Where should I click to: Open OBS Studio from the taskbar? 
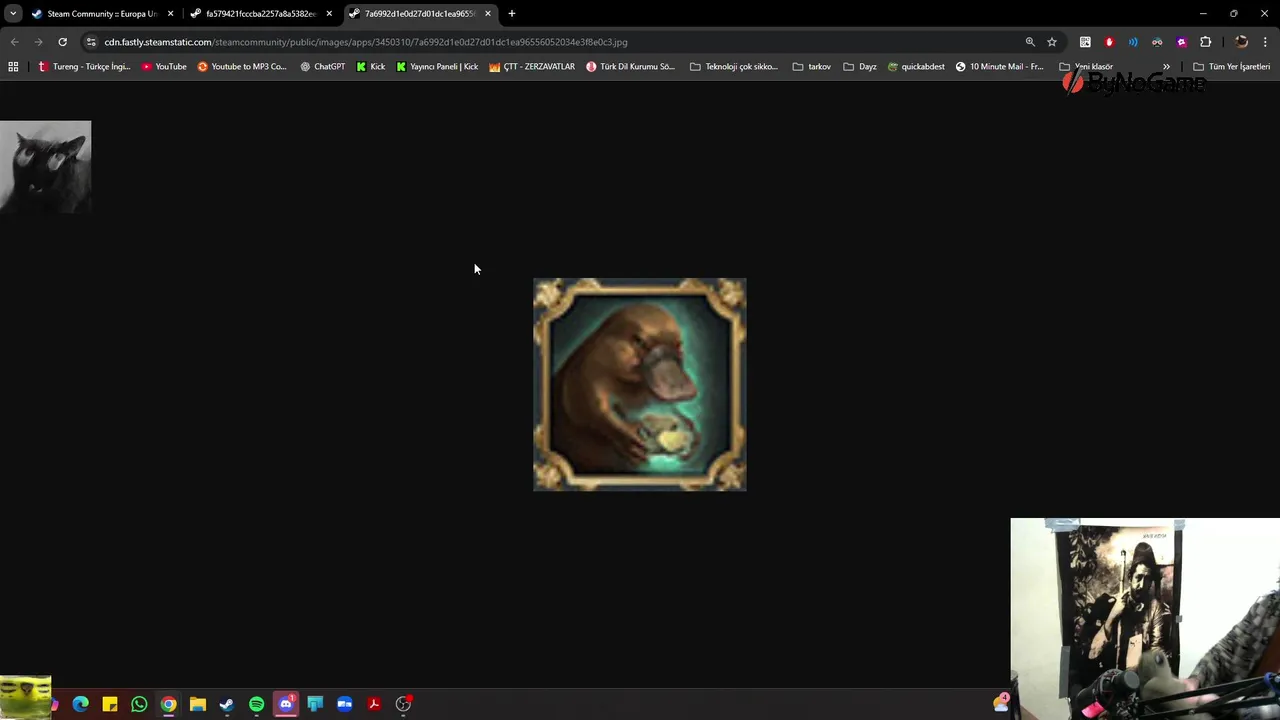click(403, 704)
